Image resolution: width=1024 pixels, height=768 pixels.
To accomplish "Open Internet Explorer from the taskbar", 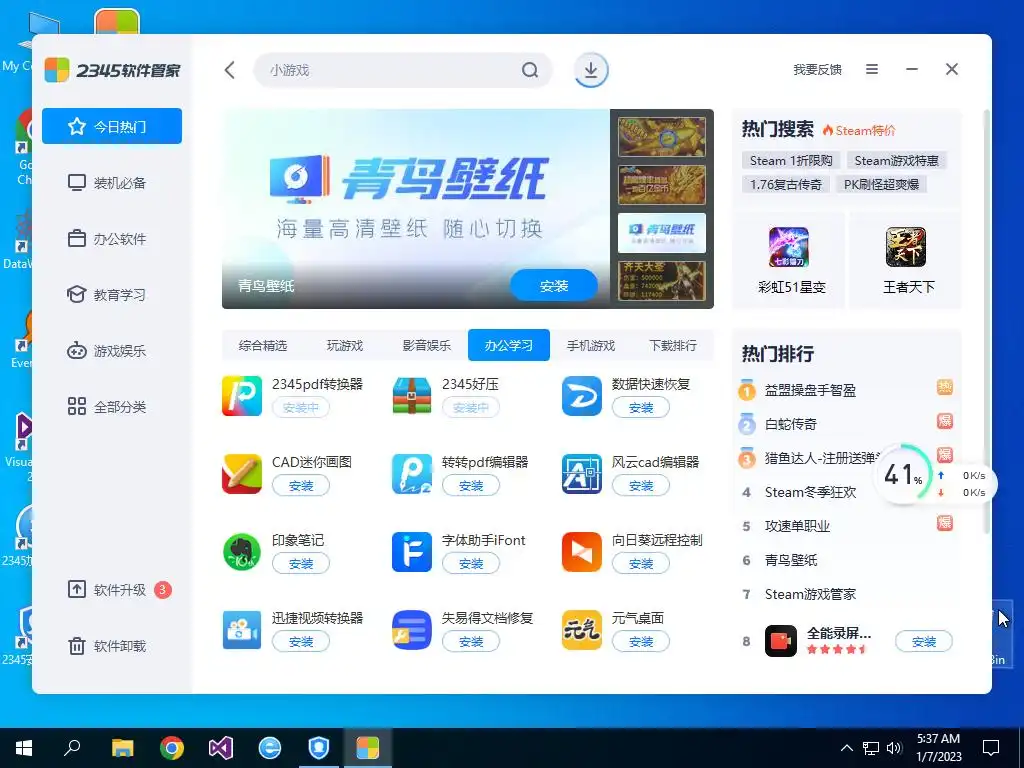I will pyautogui.click(x=270, y=748).
